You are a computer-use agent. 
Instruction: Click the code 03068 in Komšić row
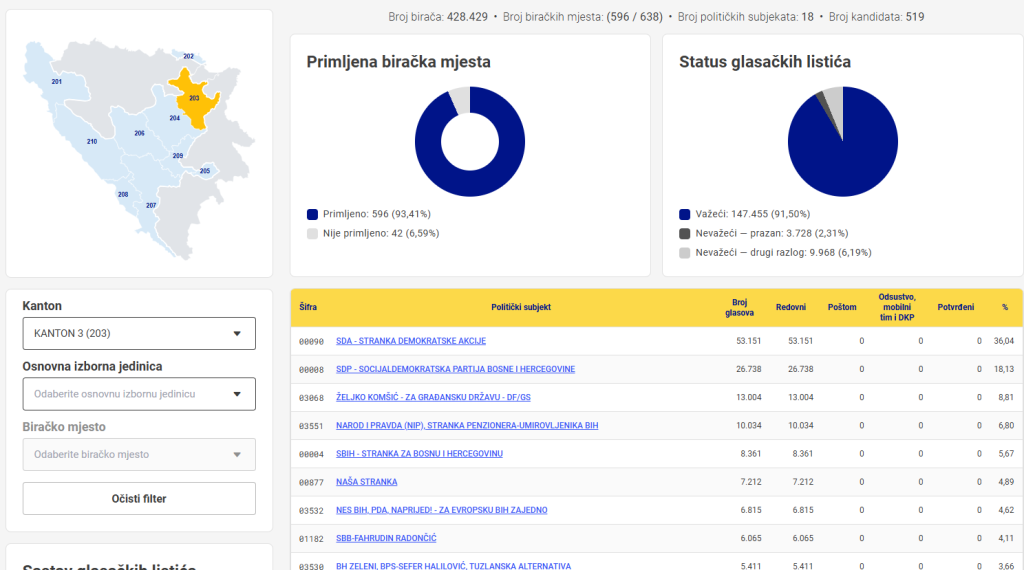click(x=312, y=398)
